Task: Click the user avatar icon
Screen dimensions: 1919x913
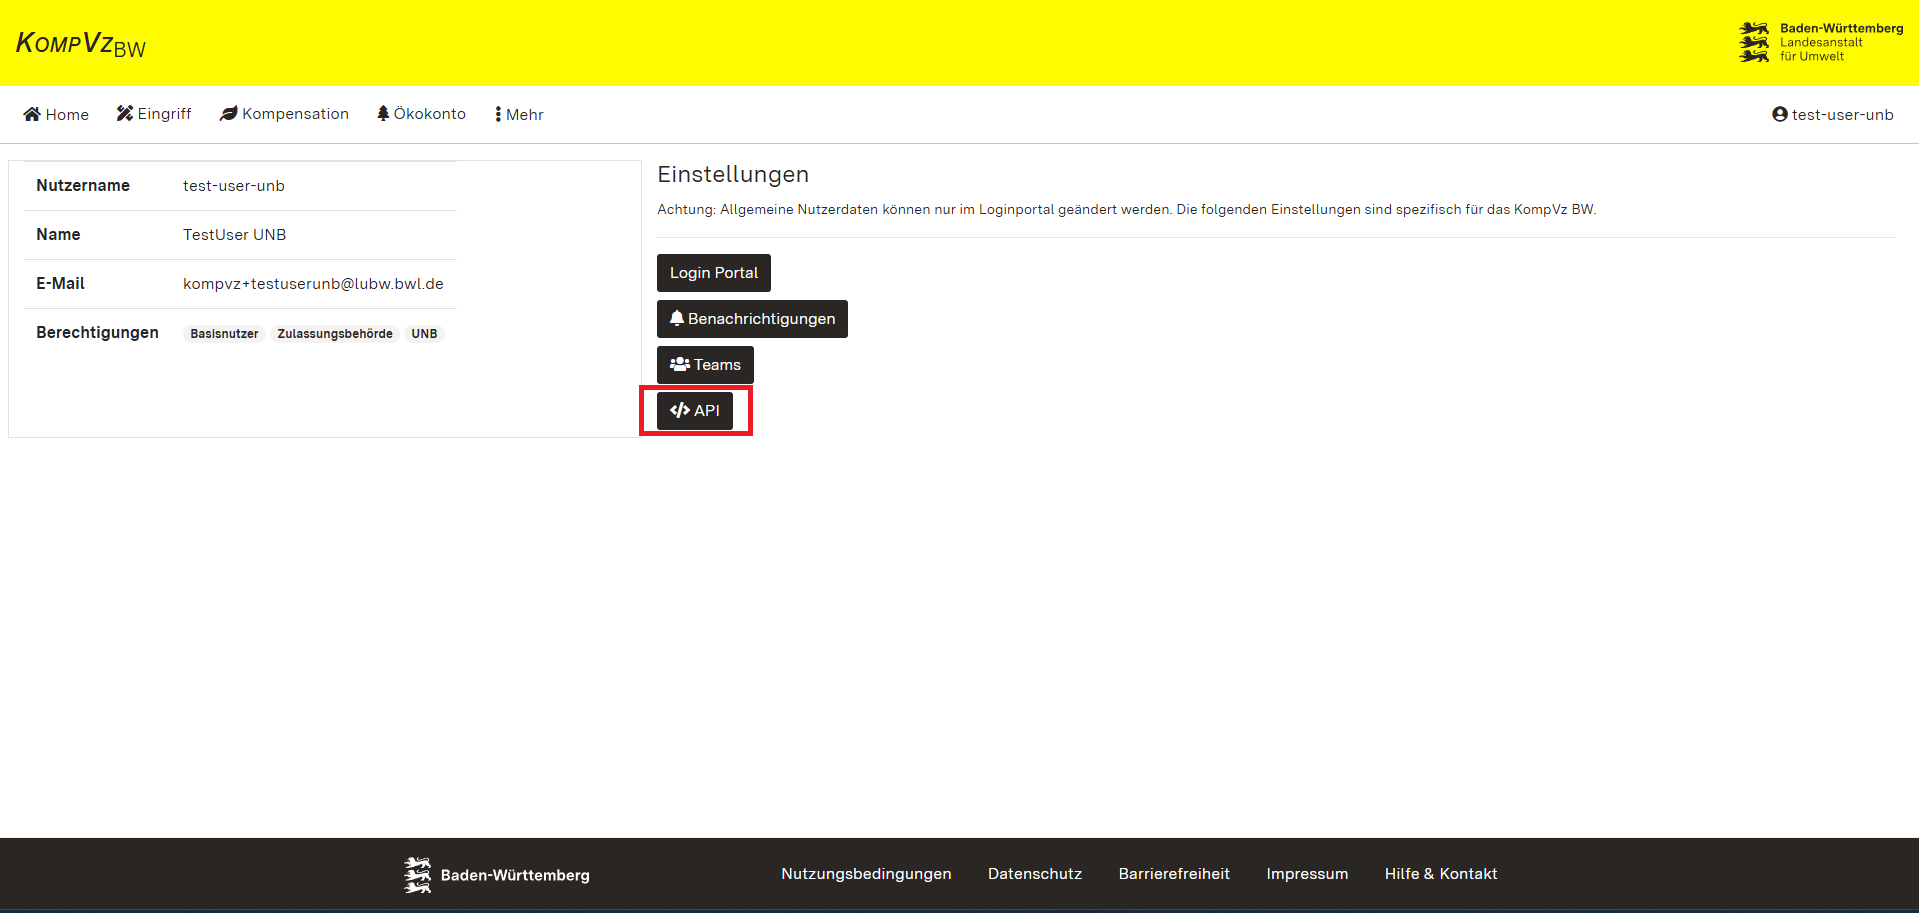Action: click(1779, 114)
